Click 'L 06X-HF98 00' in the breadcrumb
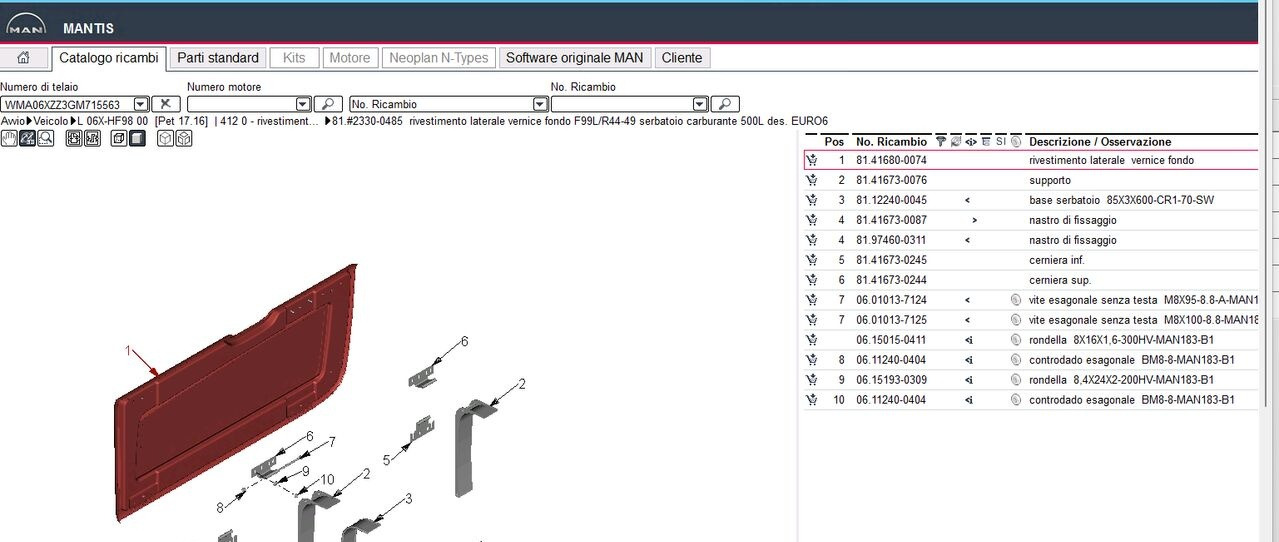The image size is (1279, 542). coord(113,121)
